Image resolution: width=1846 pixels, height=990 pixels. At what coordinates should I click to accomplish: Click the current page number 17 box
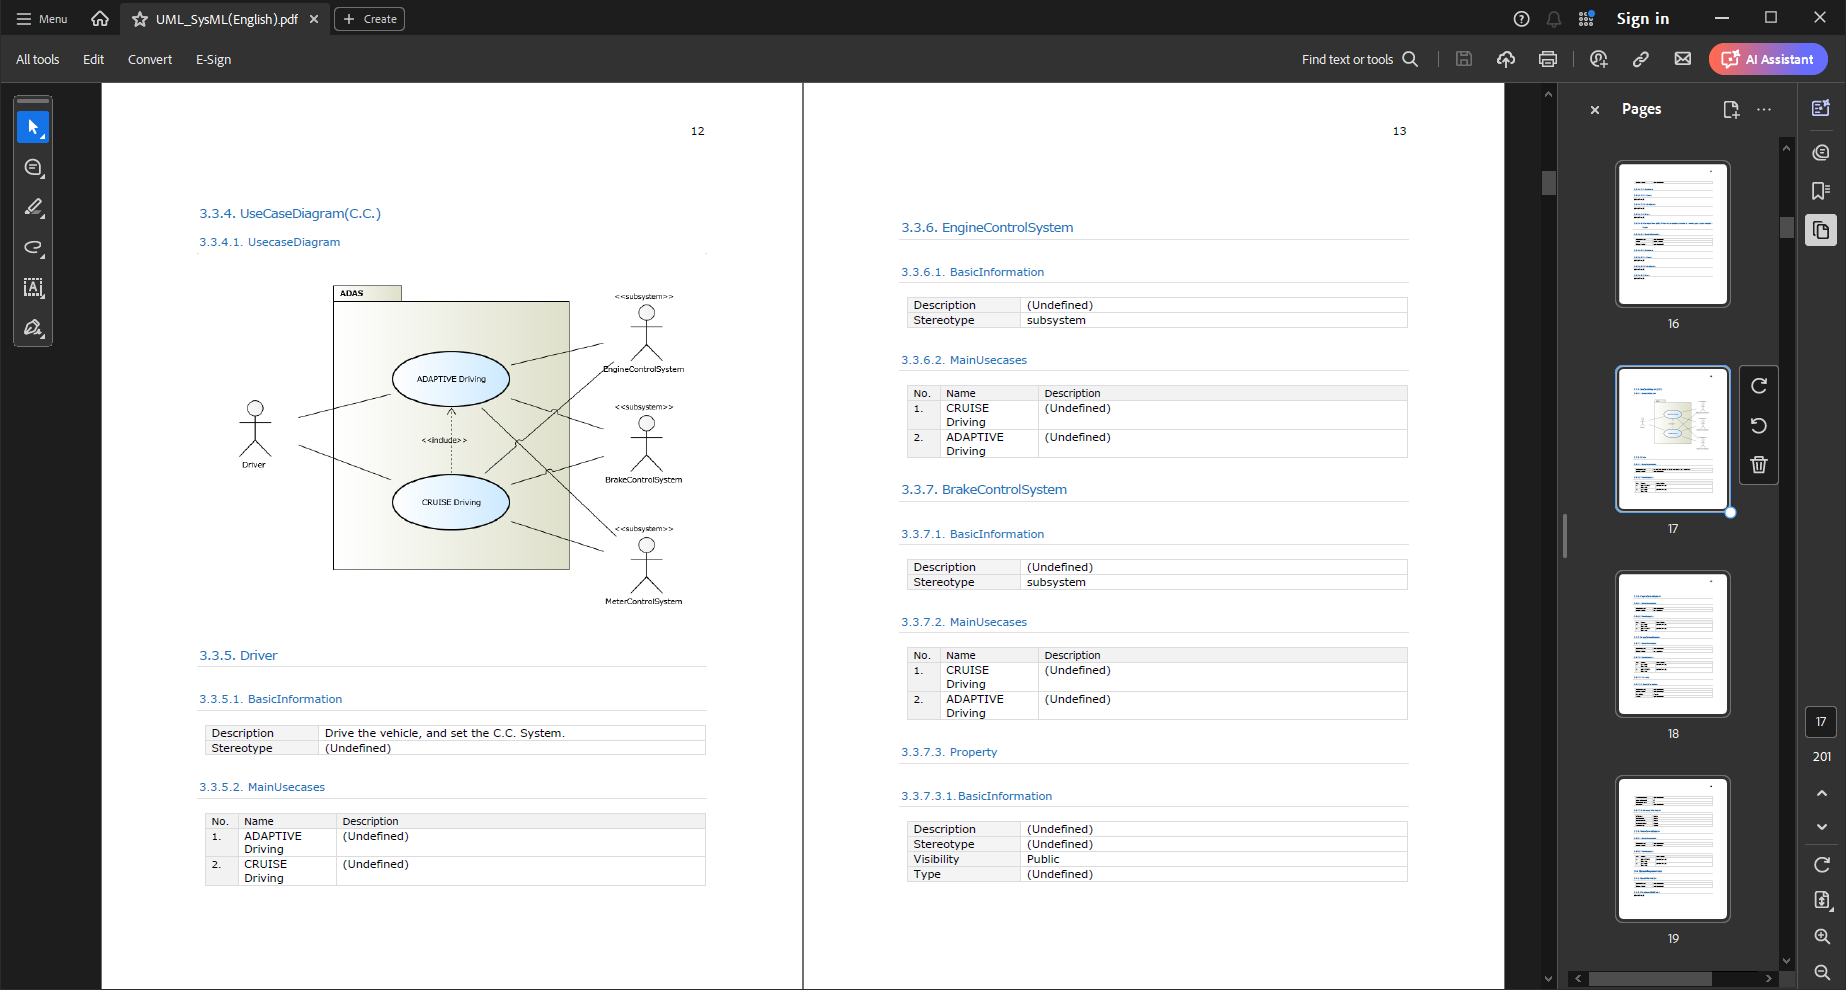[1821, 722]
